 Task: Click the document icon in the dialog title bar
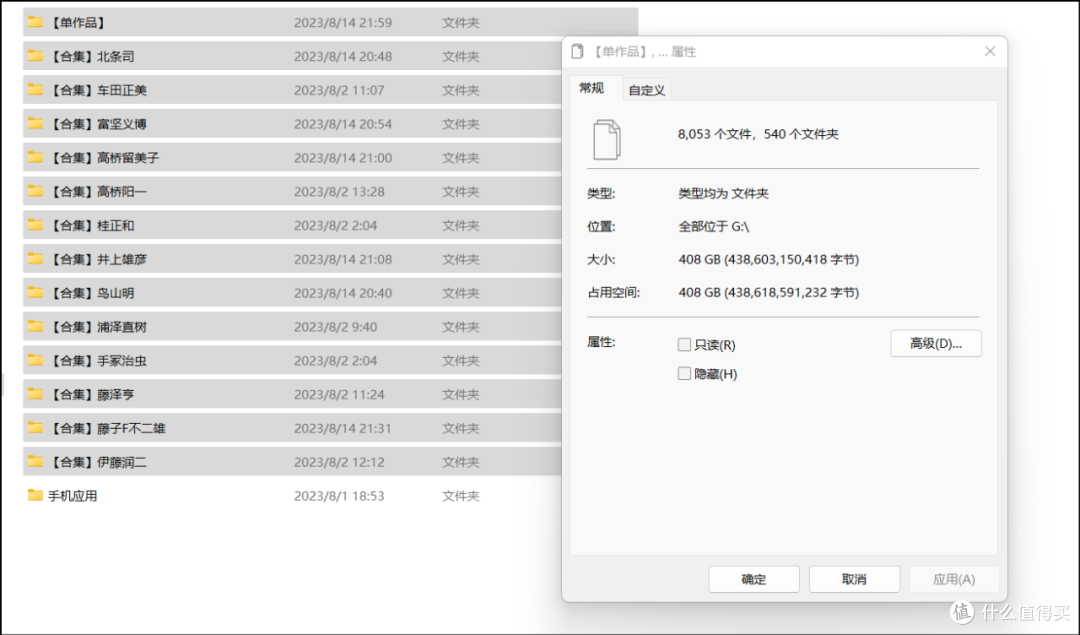click(x=577, y=52)
